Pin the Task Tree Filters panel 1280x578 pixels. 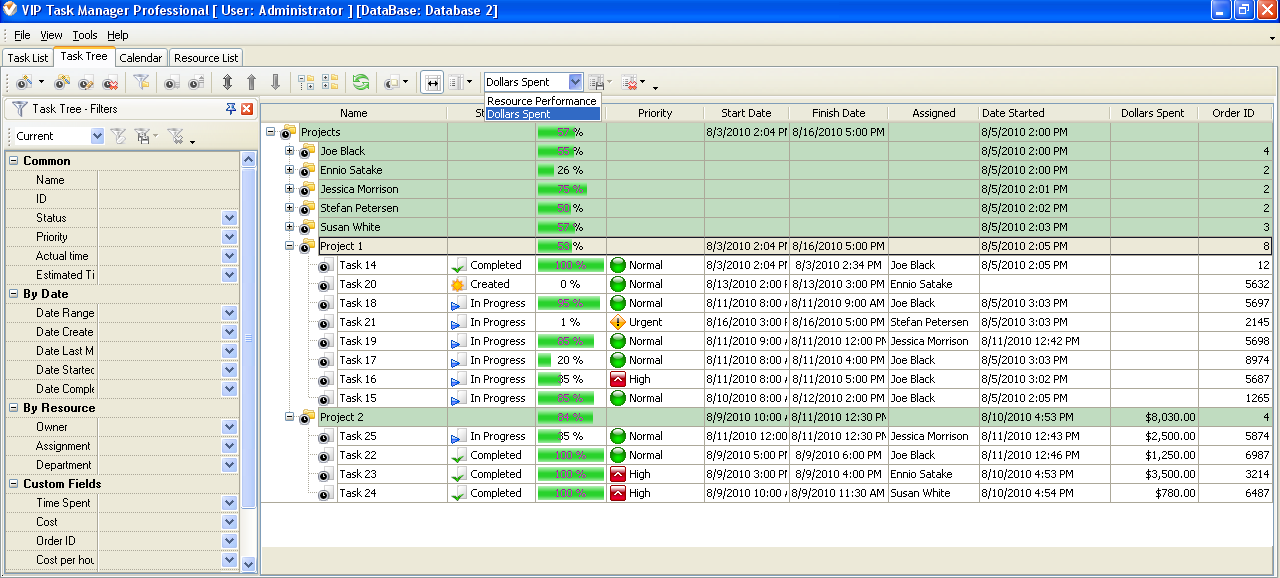[x=231, y=109]
